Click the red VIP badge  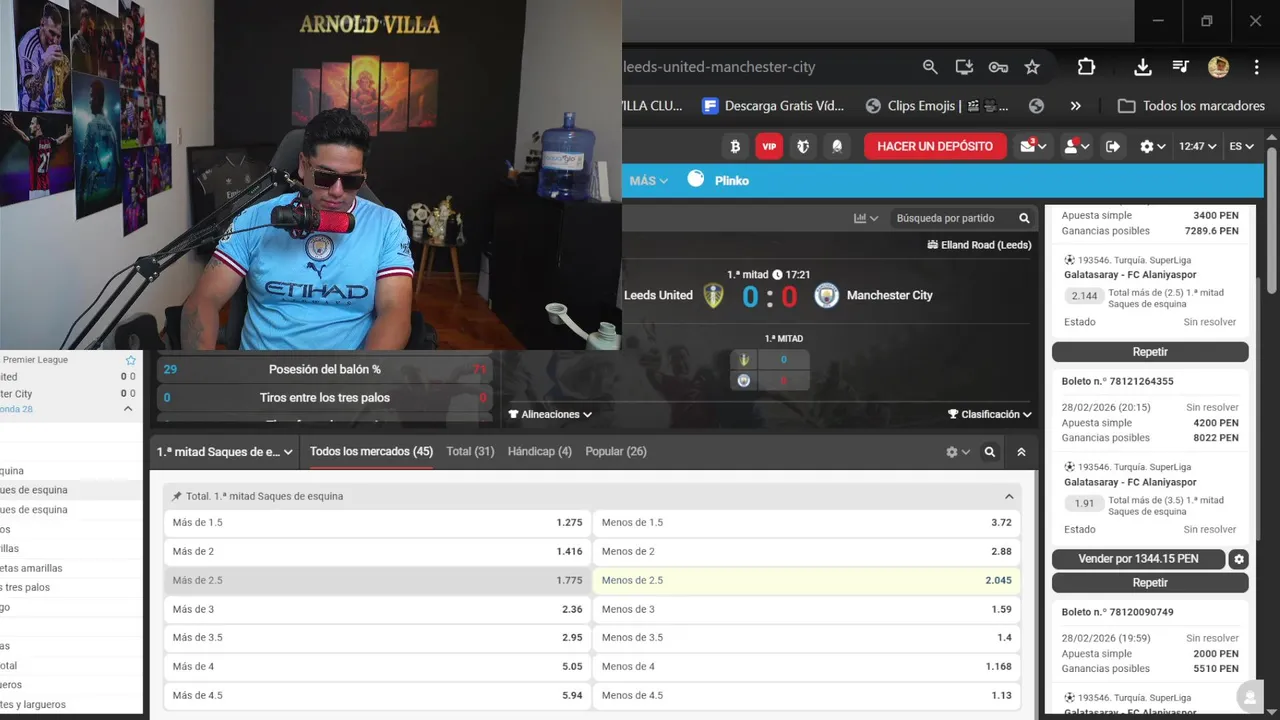point(769,146)
